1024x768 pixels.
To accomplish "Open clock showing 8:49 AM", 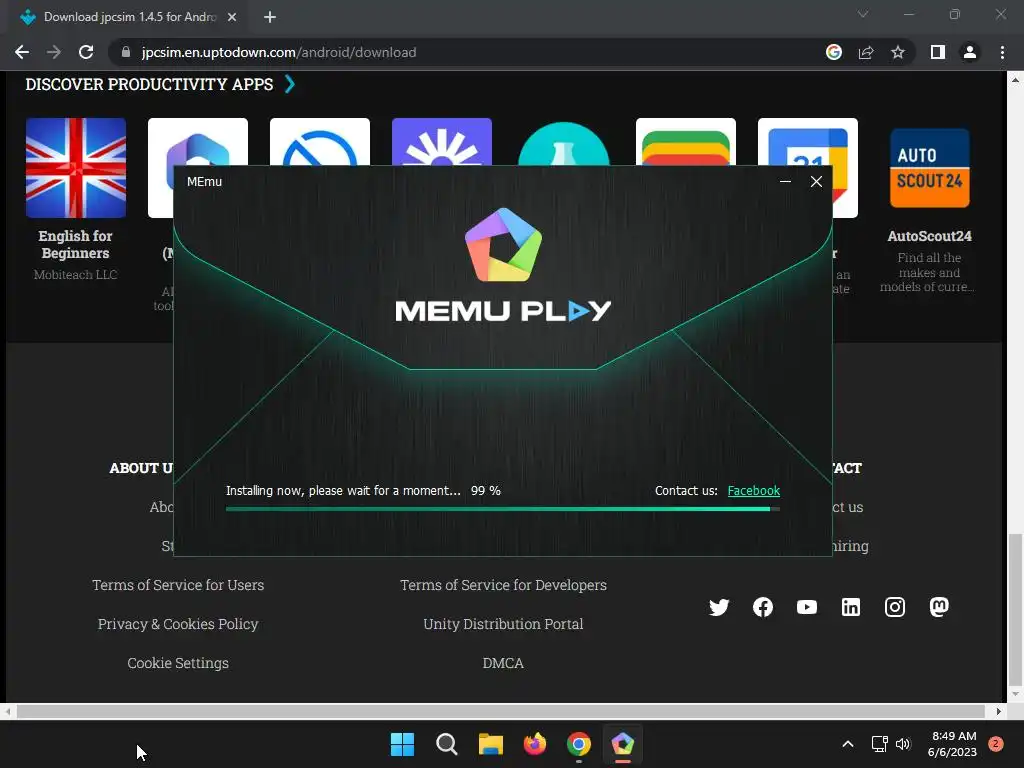I will (952, 744).
